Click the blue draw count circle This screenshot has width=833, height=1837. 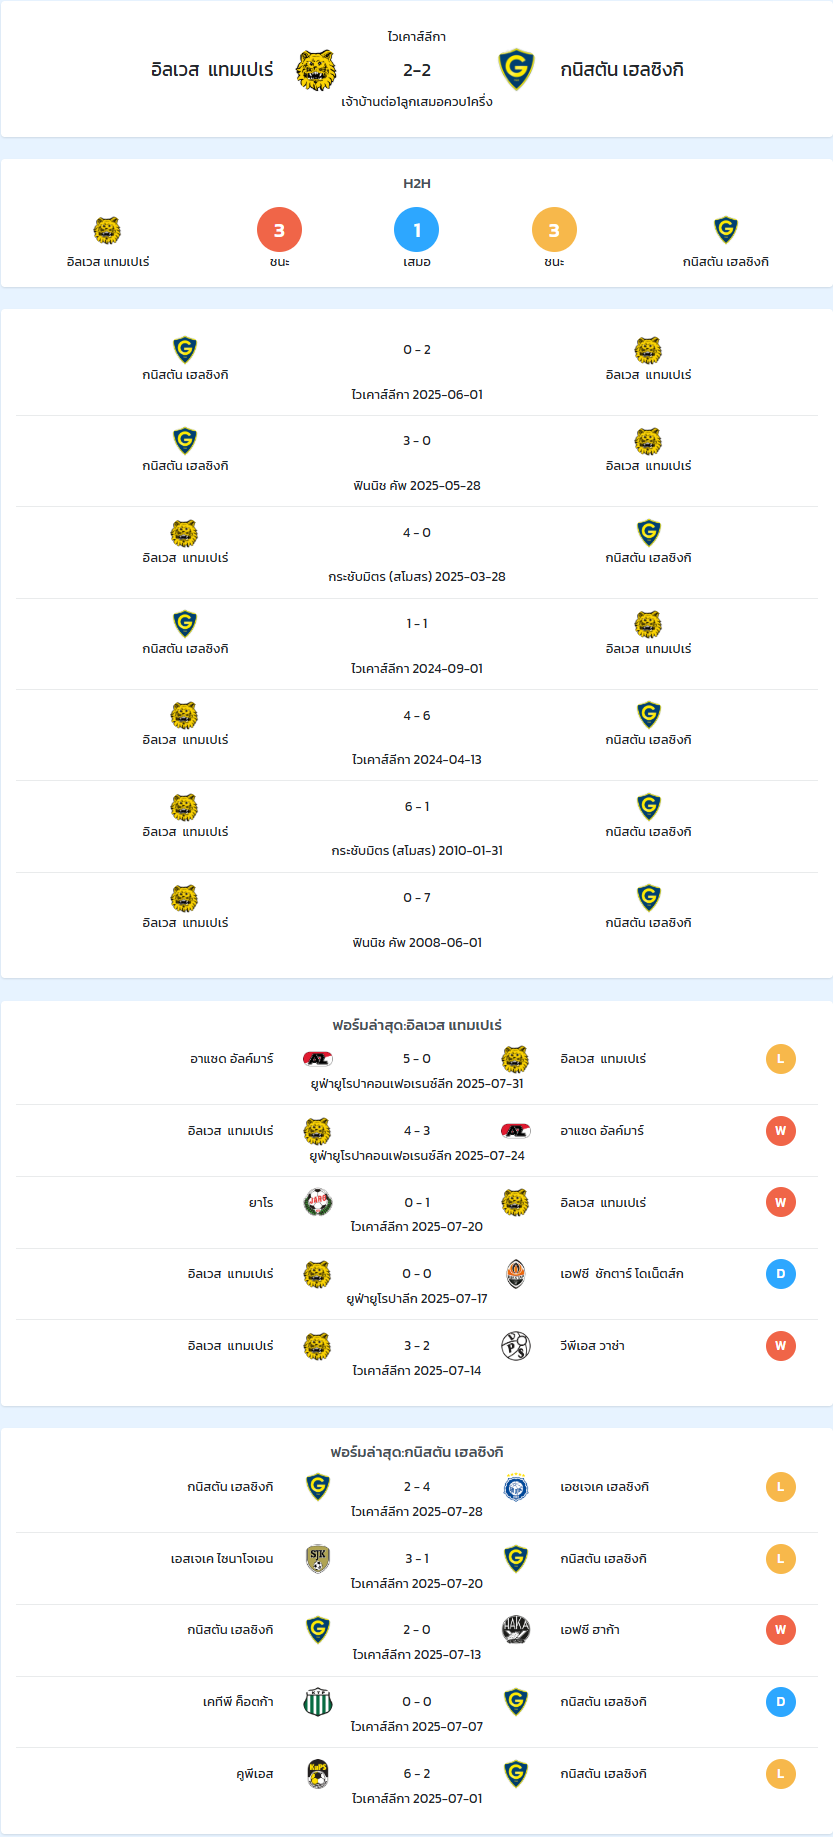(x=417, y=230)
